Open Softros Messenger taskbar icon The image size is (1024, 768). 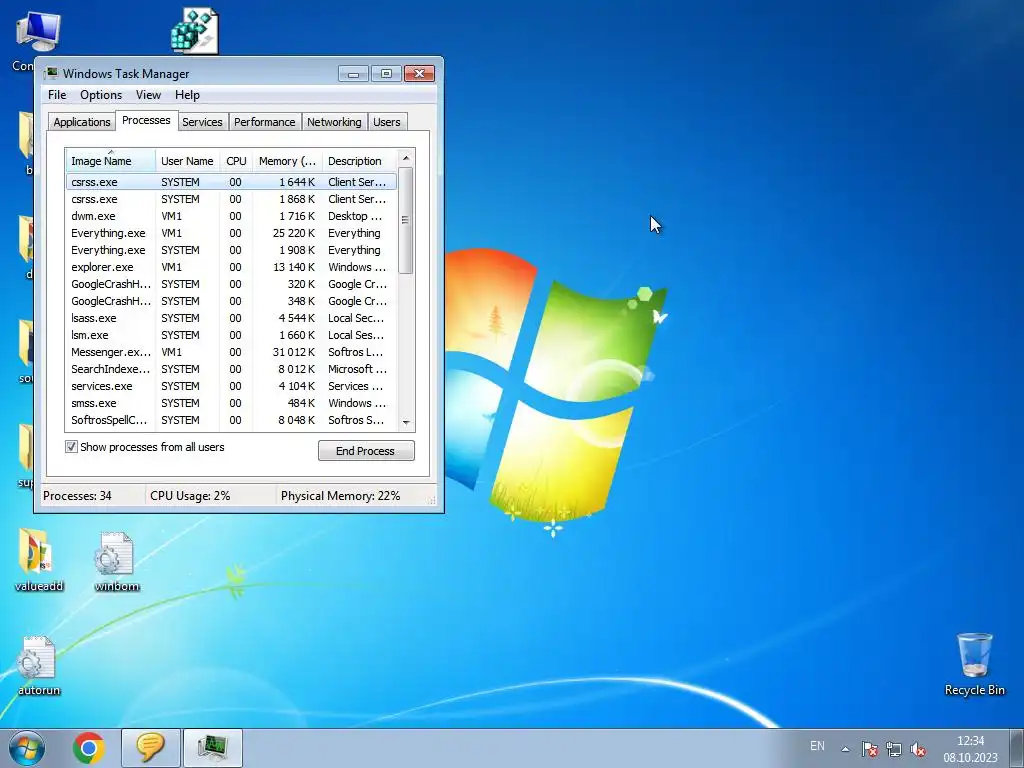pyautogui.click(x=151, y=748)
